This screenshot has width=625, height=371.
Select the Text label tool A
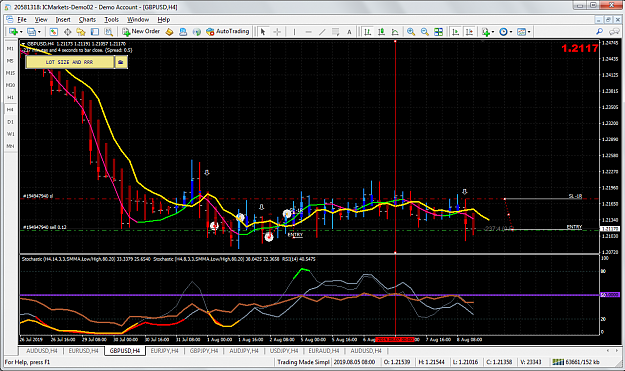click(349, 31)
